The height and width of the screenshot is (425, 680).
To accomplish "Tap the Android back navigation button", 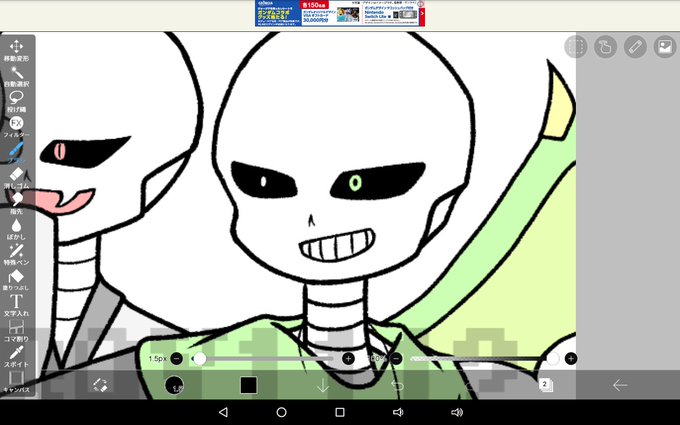I will pyautogui.click(x=223, y=412).
